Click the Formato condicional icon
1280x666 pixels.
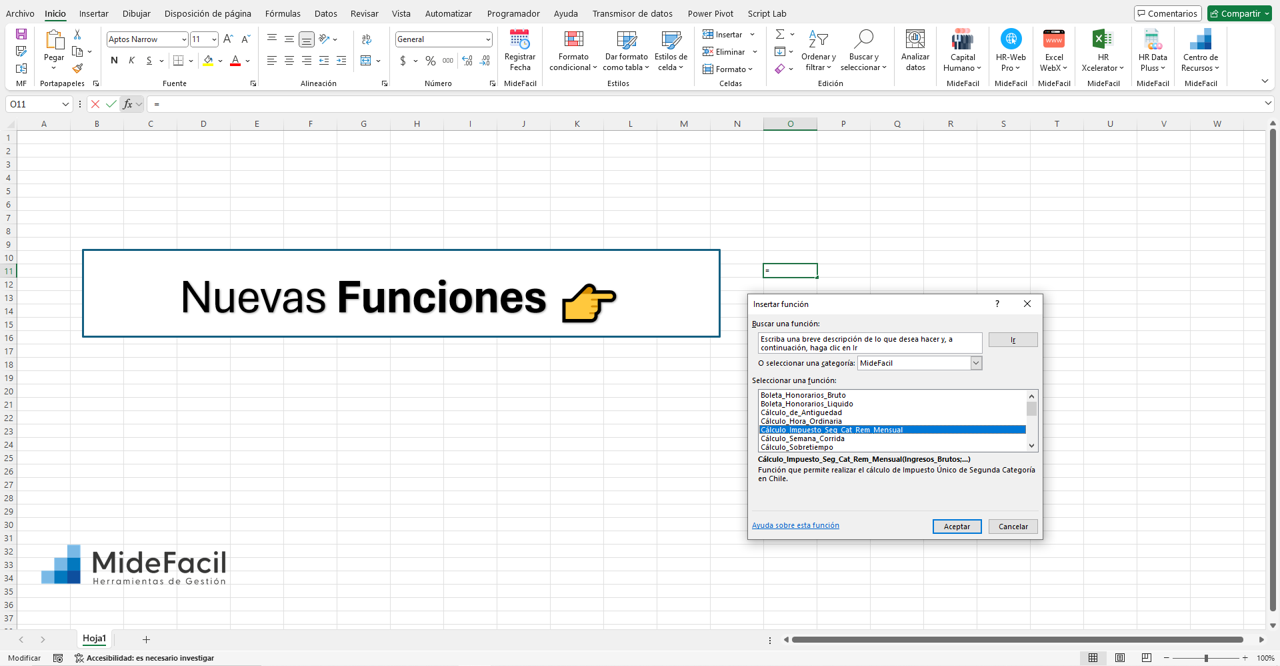[572, 52]
